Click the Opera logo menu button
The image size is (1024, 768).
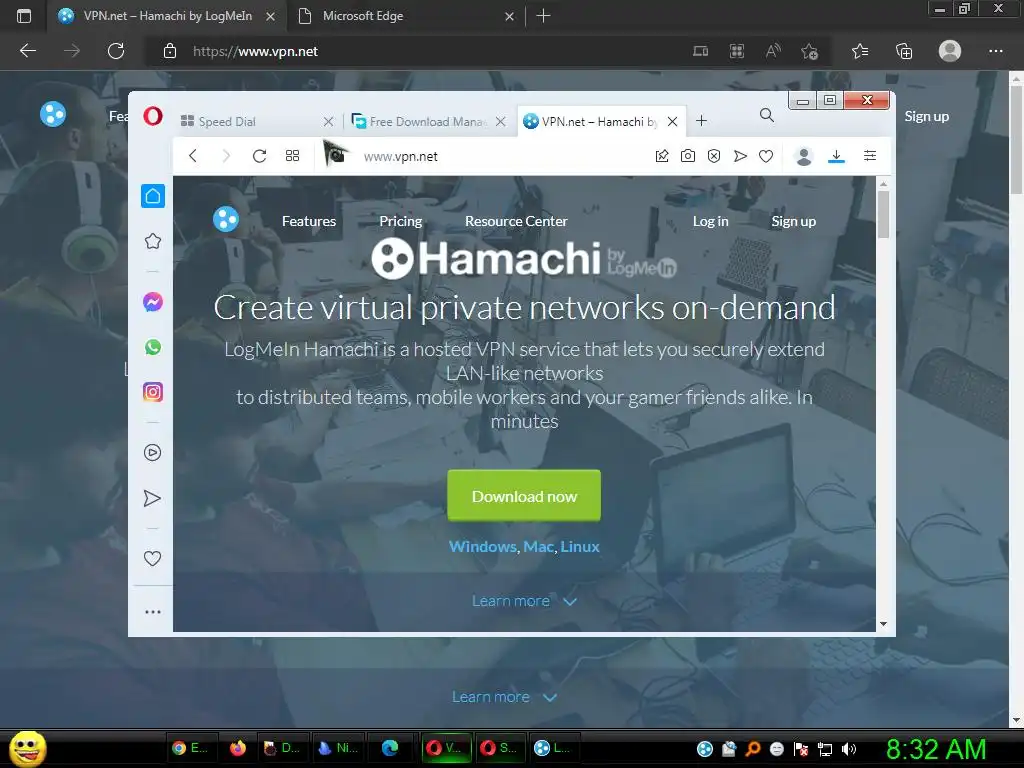pos(153,116)
